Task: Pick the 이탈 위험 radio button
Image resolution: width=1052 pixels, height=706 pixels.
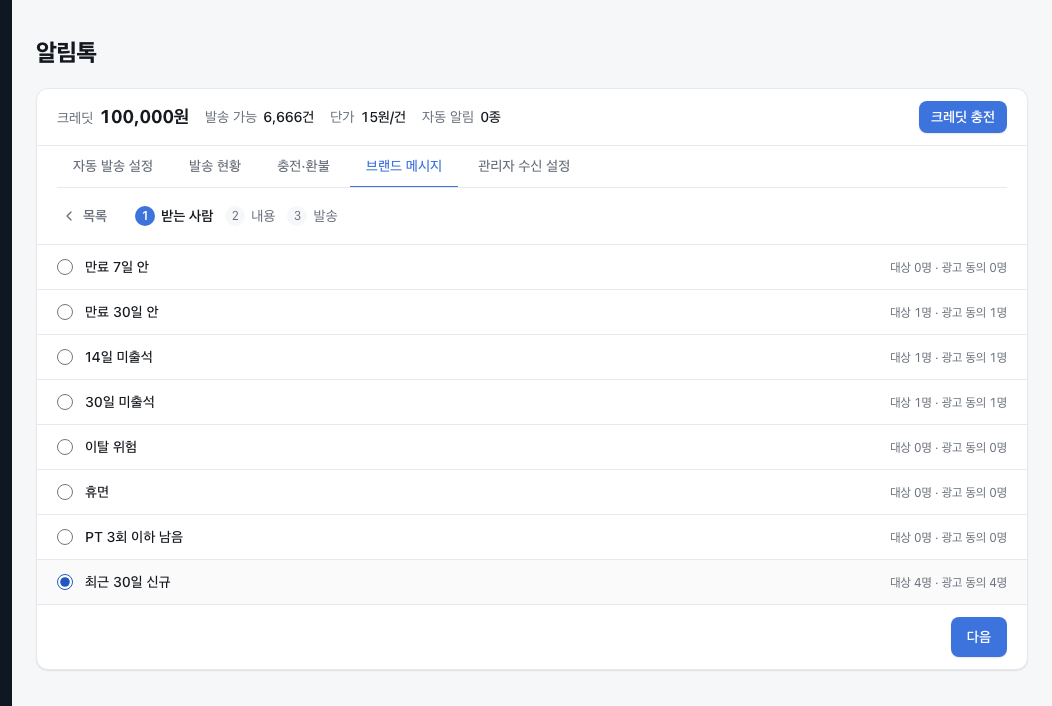Action: click(x=65, y=447)
